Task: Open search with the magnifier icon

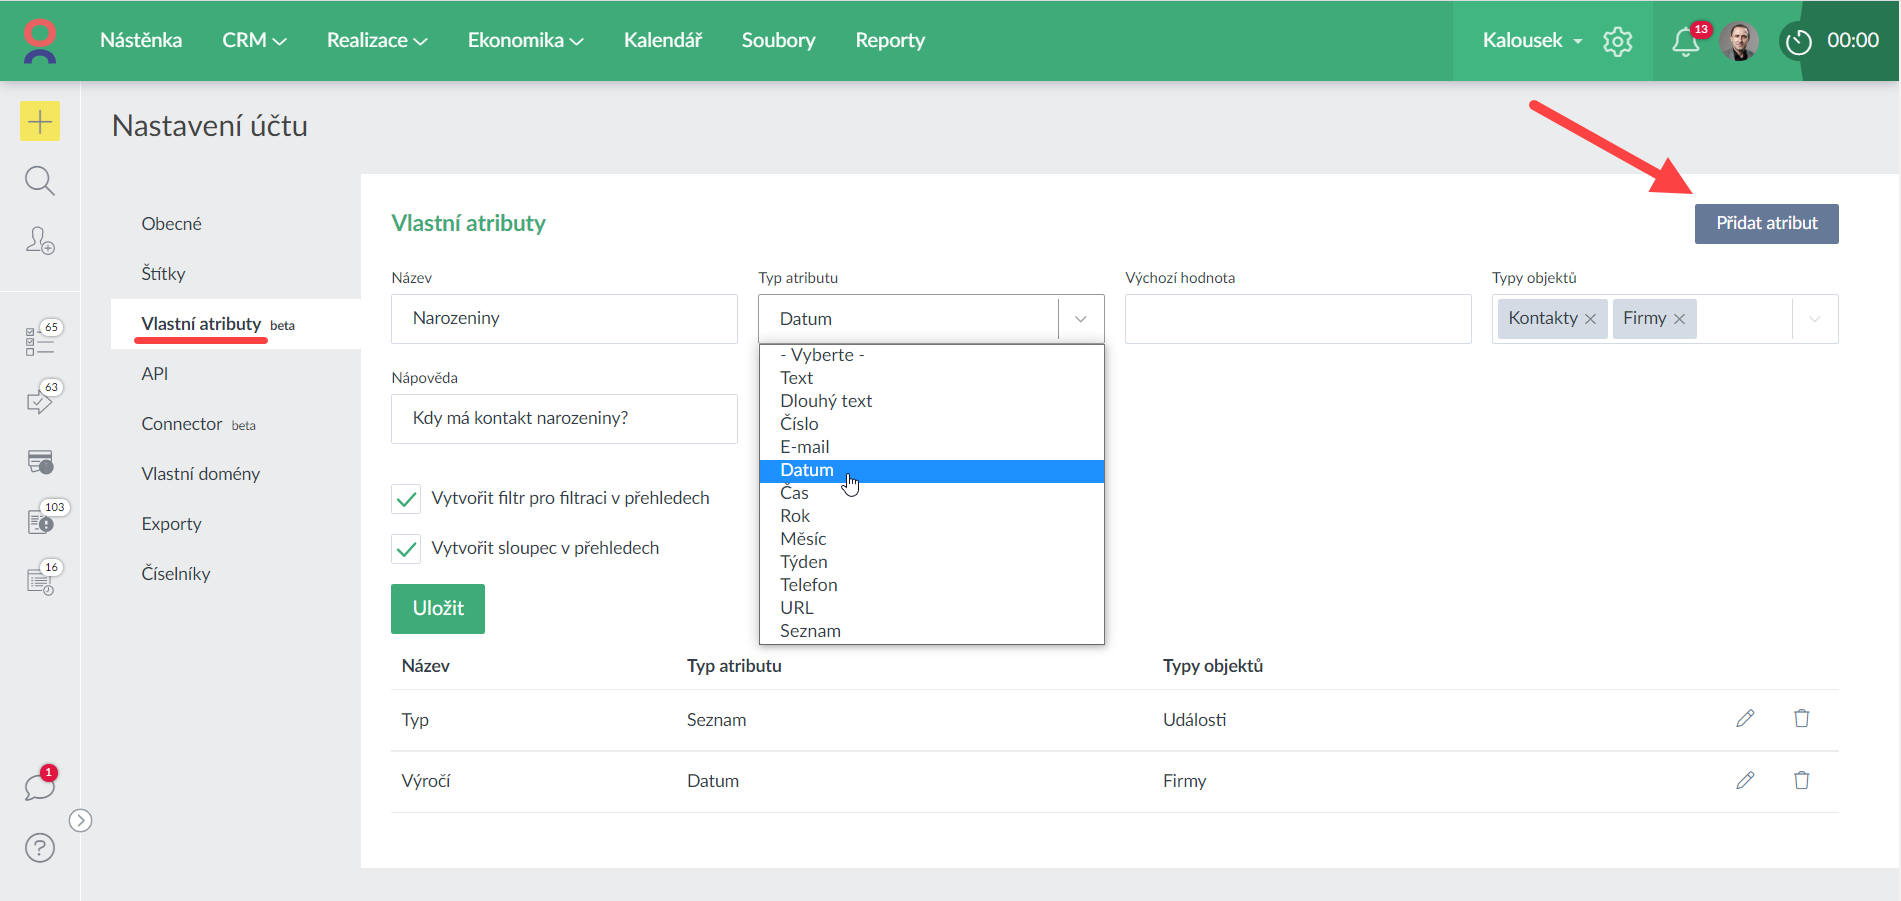Action: [x=40, y=181]
